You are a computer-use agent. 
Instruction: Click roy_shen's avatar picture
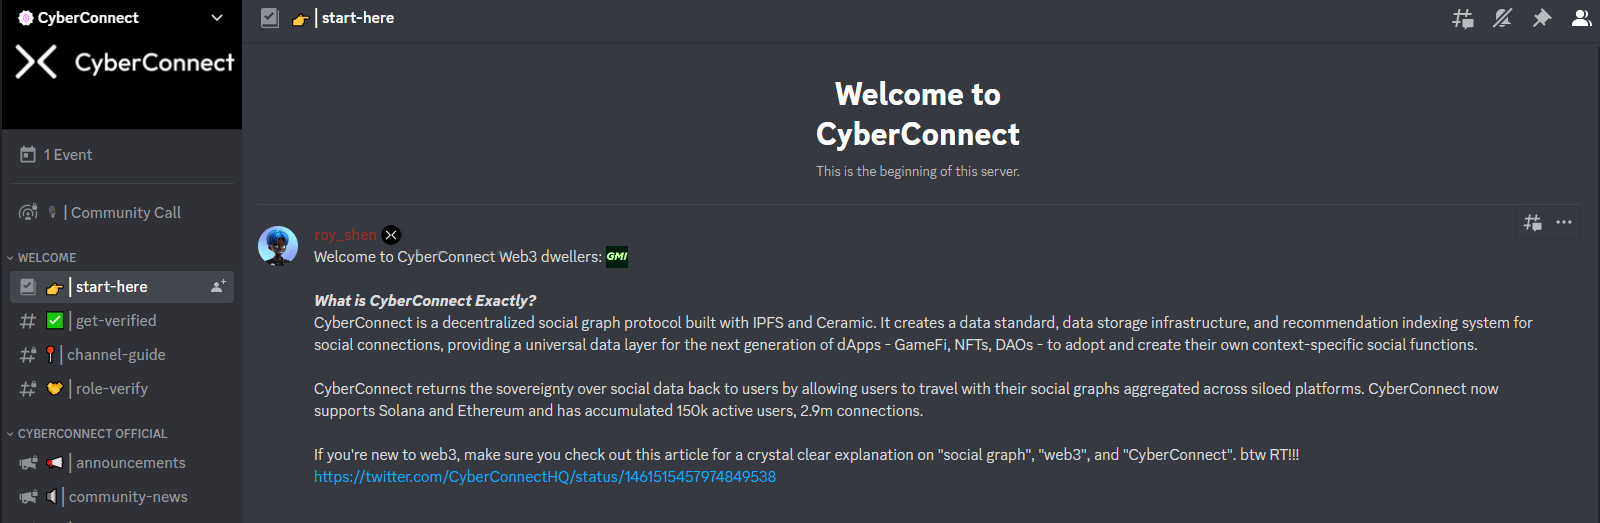tap(278, 246)
